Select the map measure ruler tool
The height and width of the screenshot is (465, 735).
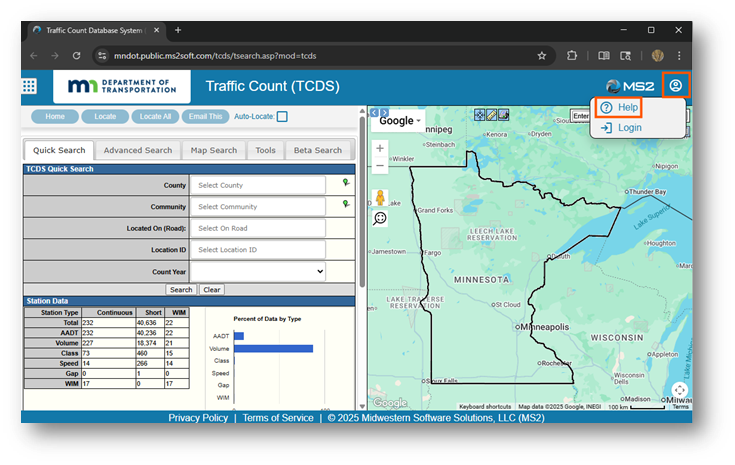[491, 115]
